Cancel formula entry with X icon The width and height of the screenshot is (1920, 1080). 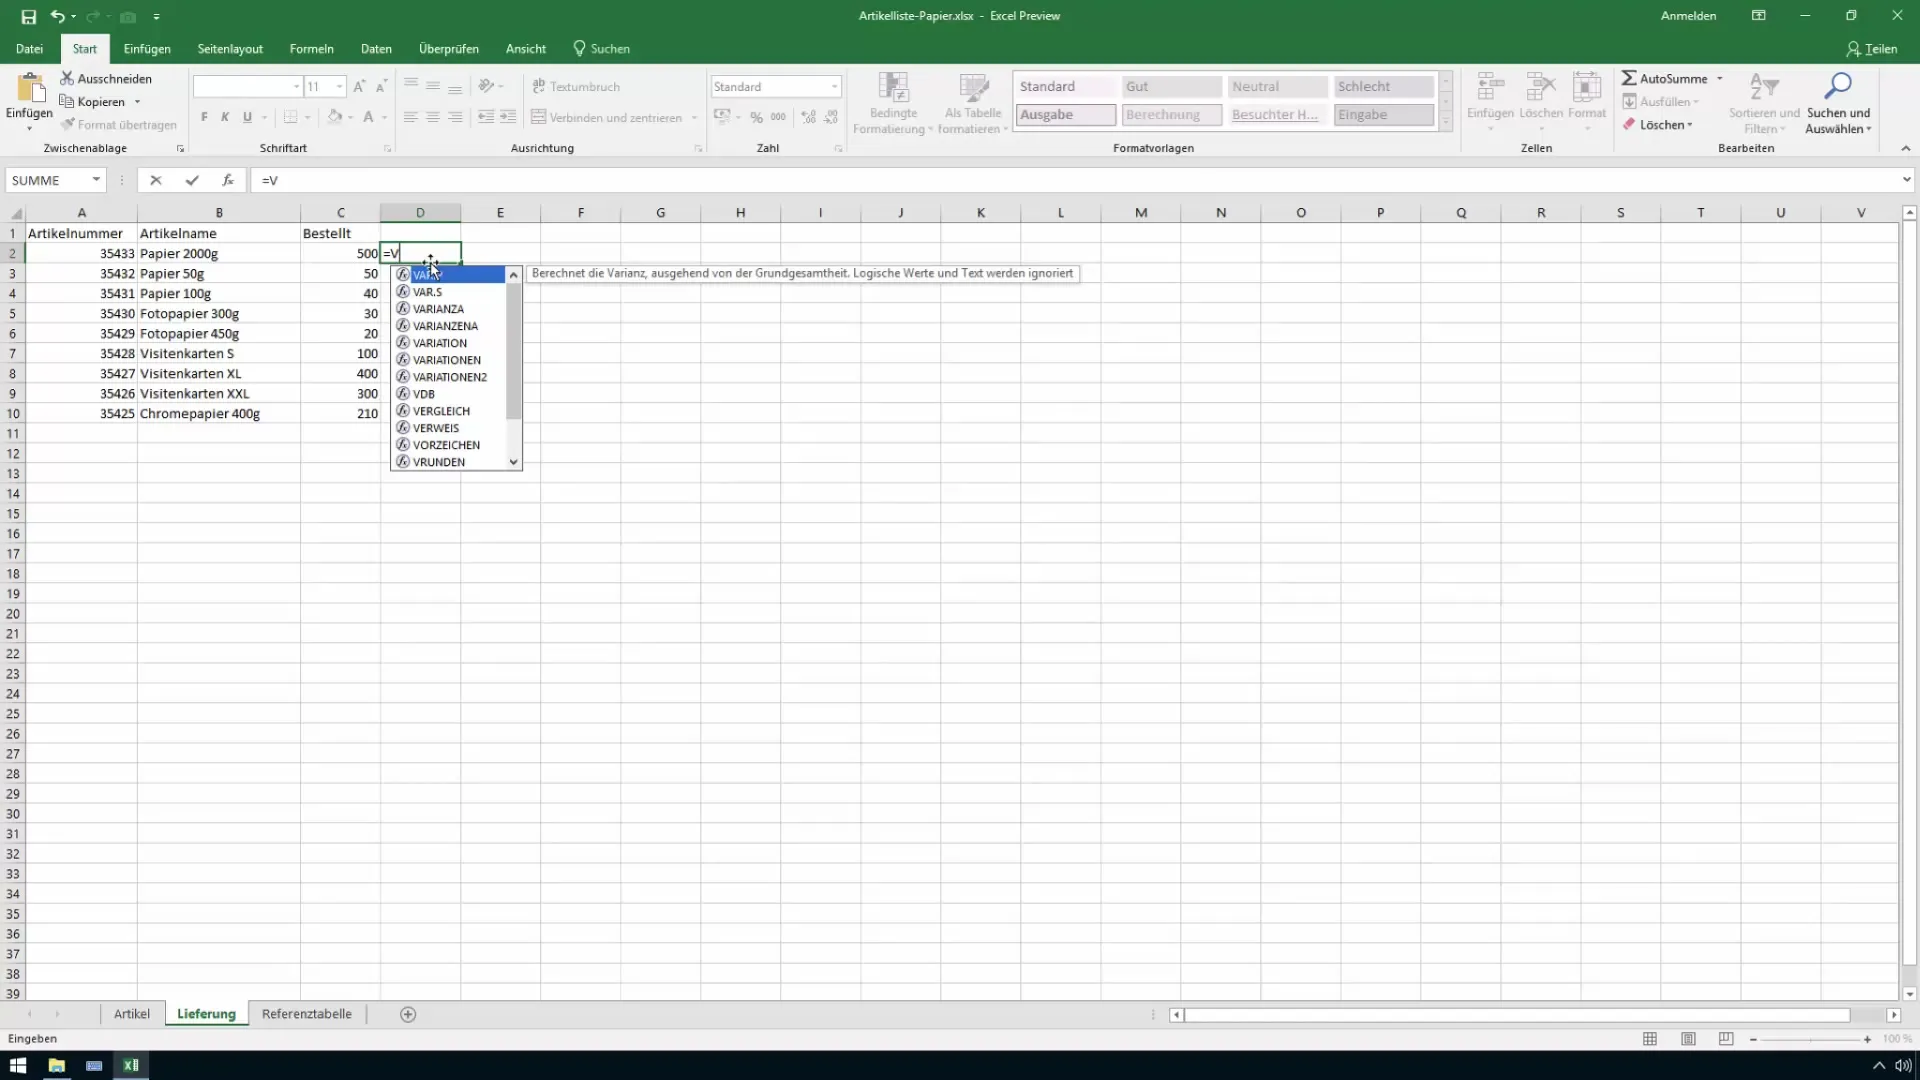pos(156,180)
